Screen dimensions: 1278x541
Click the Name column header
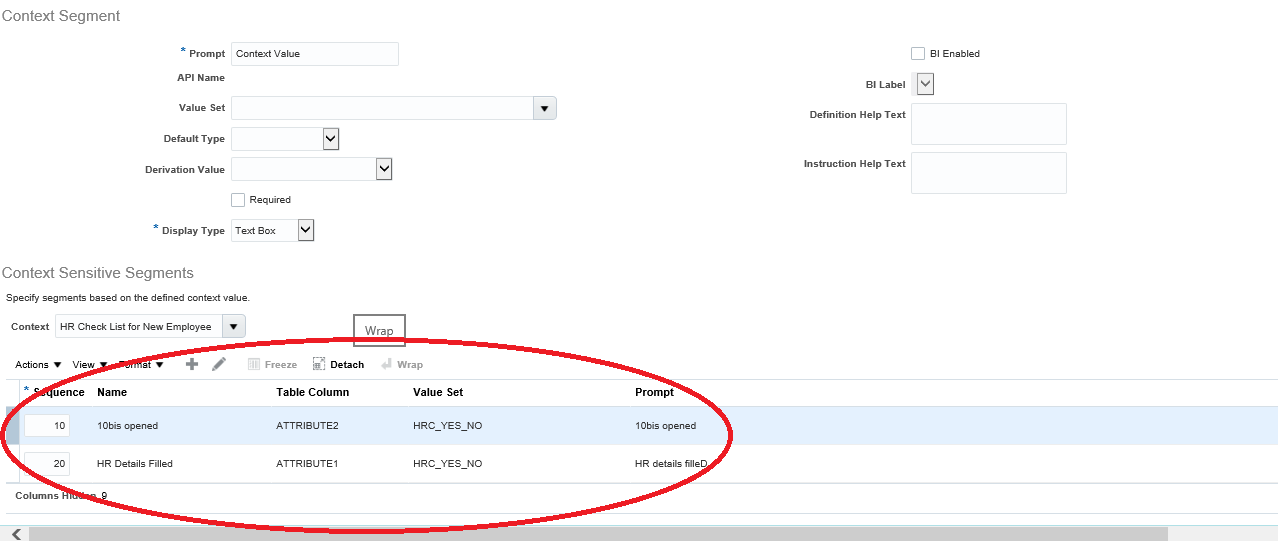click(x=112, y=393)
